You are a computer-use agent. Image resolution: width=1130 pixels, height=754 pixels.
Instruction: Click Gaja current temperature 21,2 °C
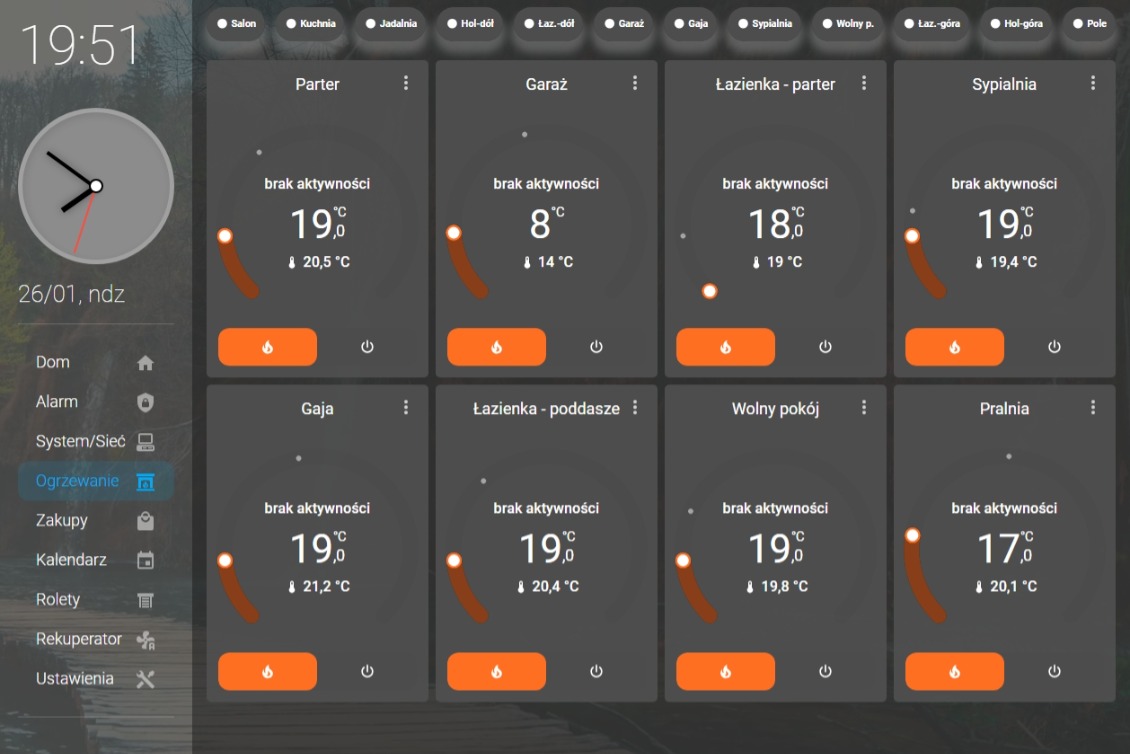(319, 587)
